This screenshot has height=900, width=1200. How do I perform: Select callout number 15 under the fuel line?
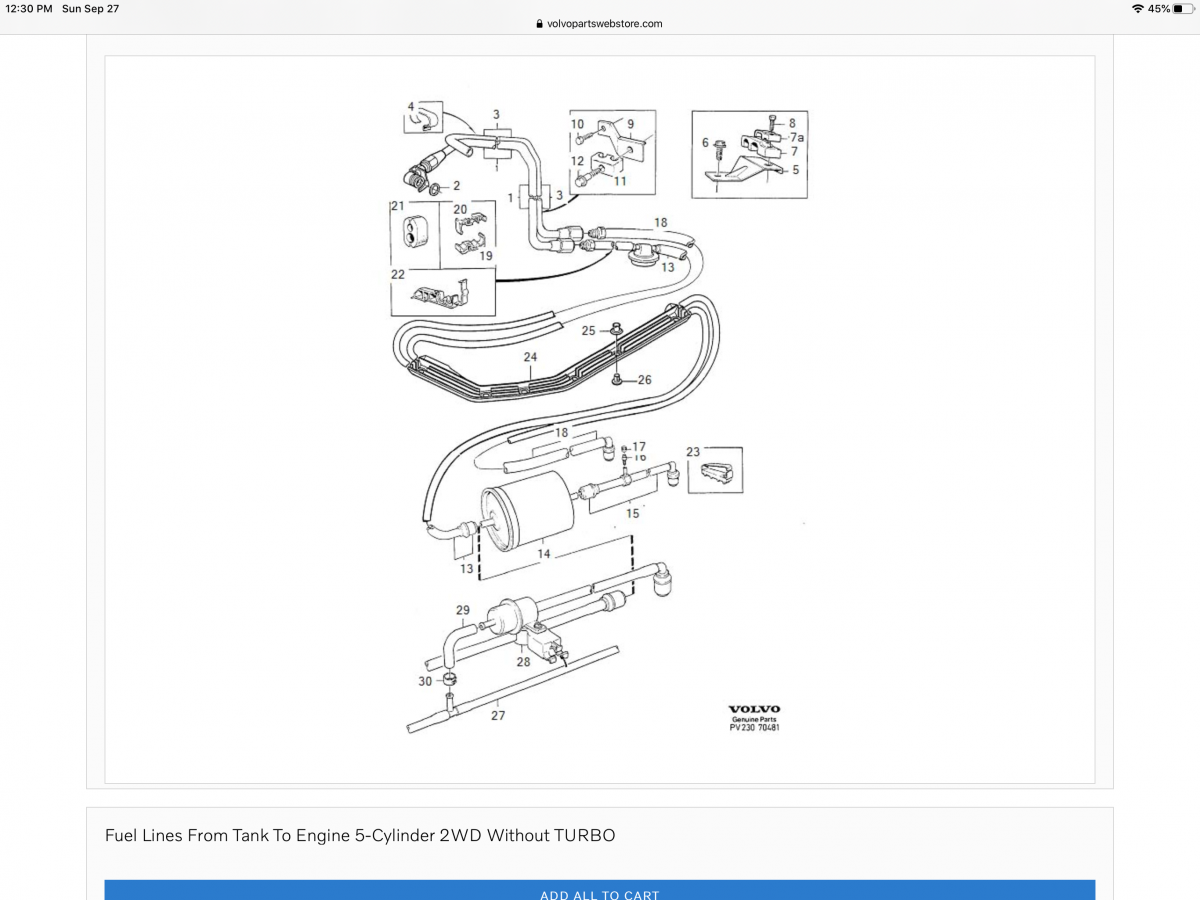(x=632, y=513)
